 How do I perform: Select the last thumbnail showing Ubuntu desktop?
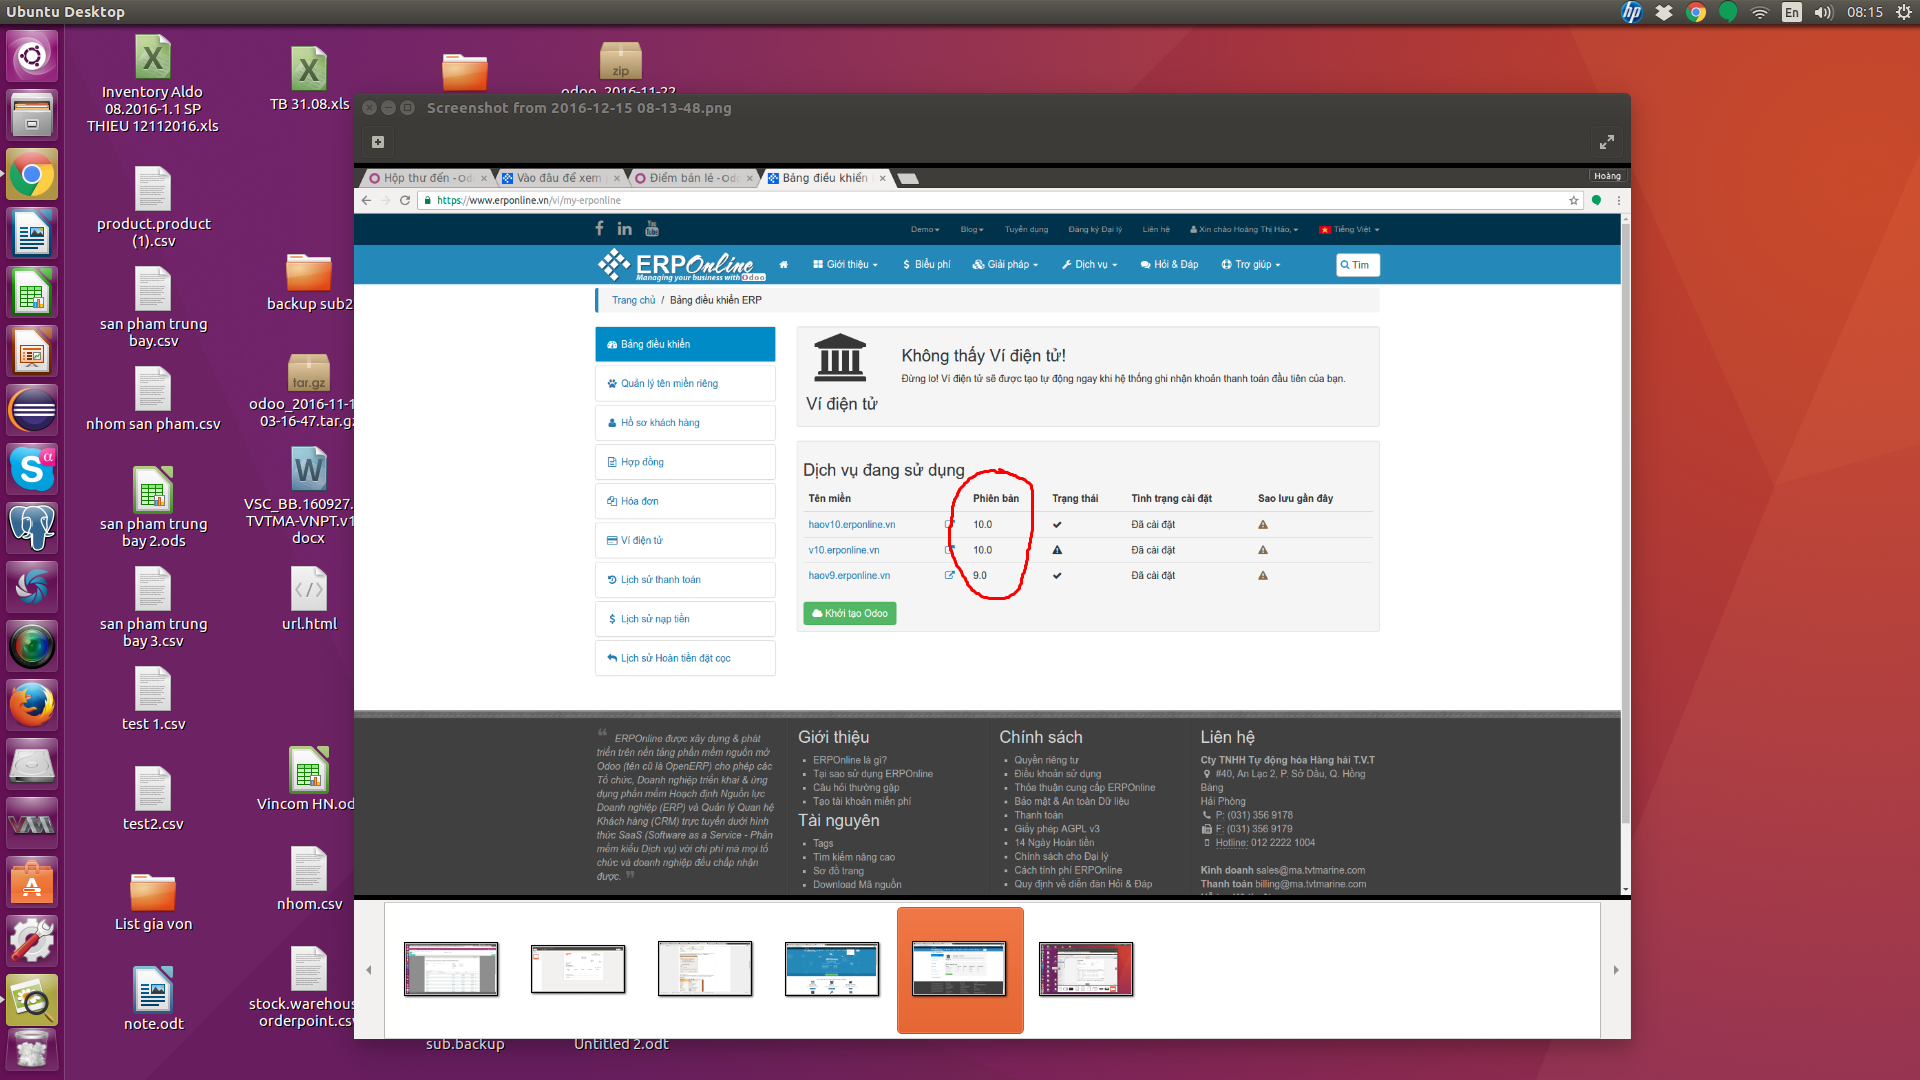click(1086, 969)
